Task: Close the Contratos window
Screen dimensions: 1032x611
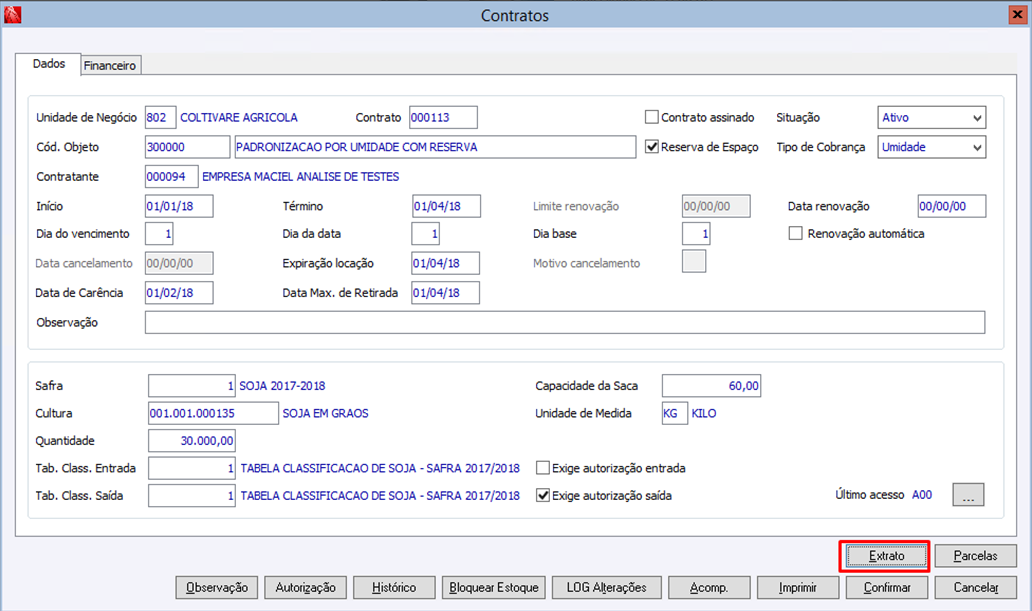Action: [1018, 14]
